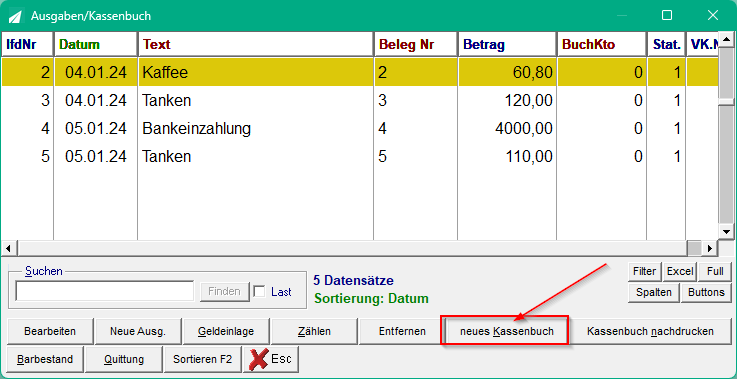Click the Datum column header

pyautogui.click(x=95, y=45)
